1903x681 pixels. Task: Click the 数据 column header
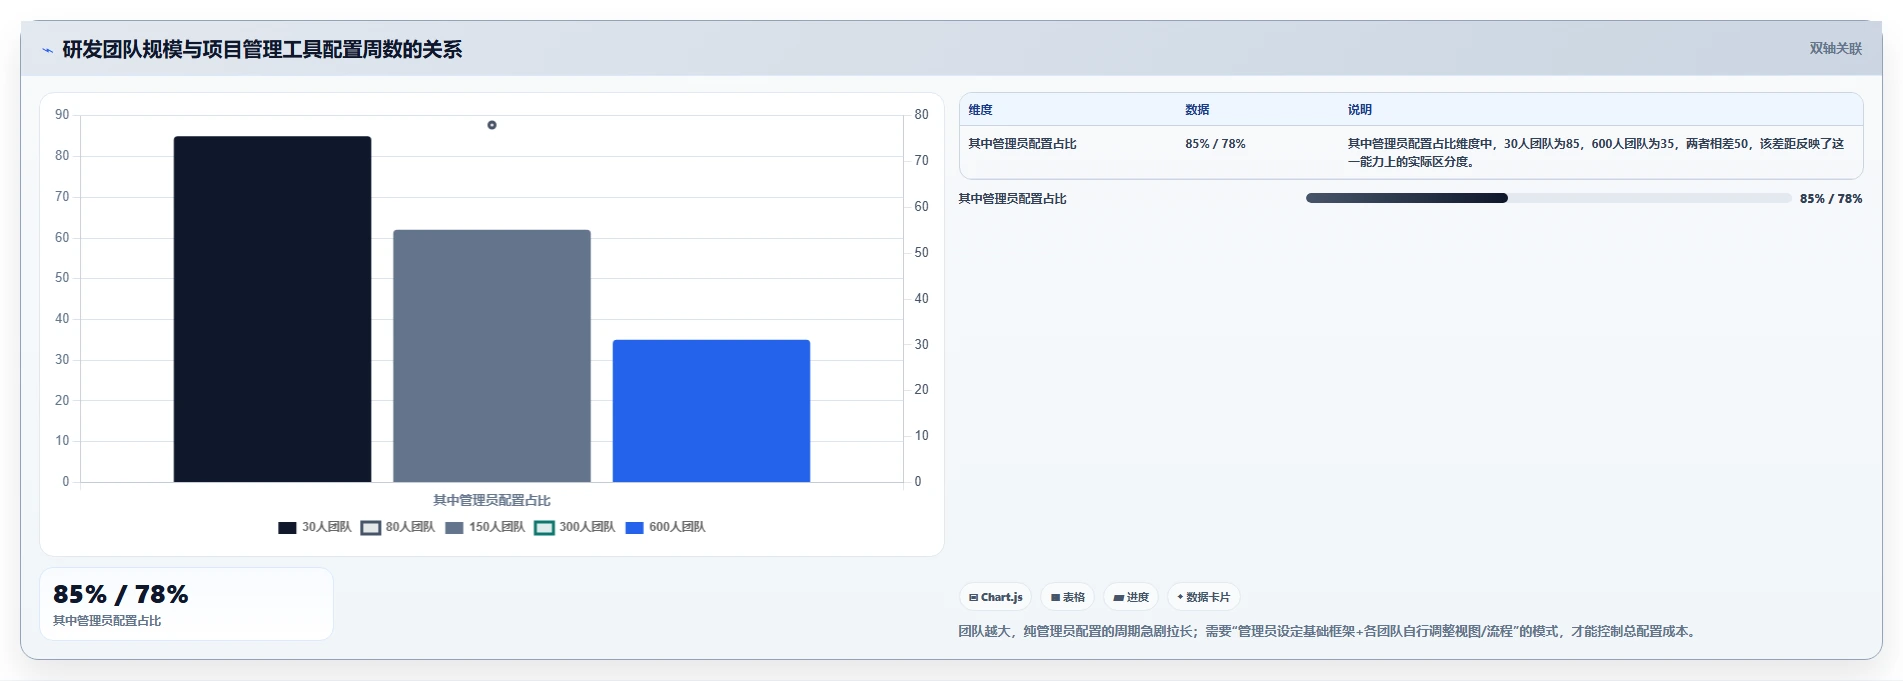coord(1197,110)
